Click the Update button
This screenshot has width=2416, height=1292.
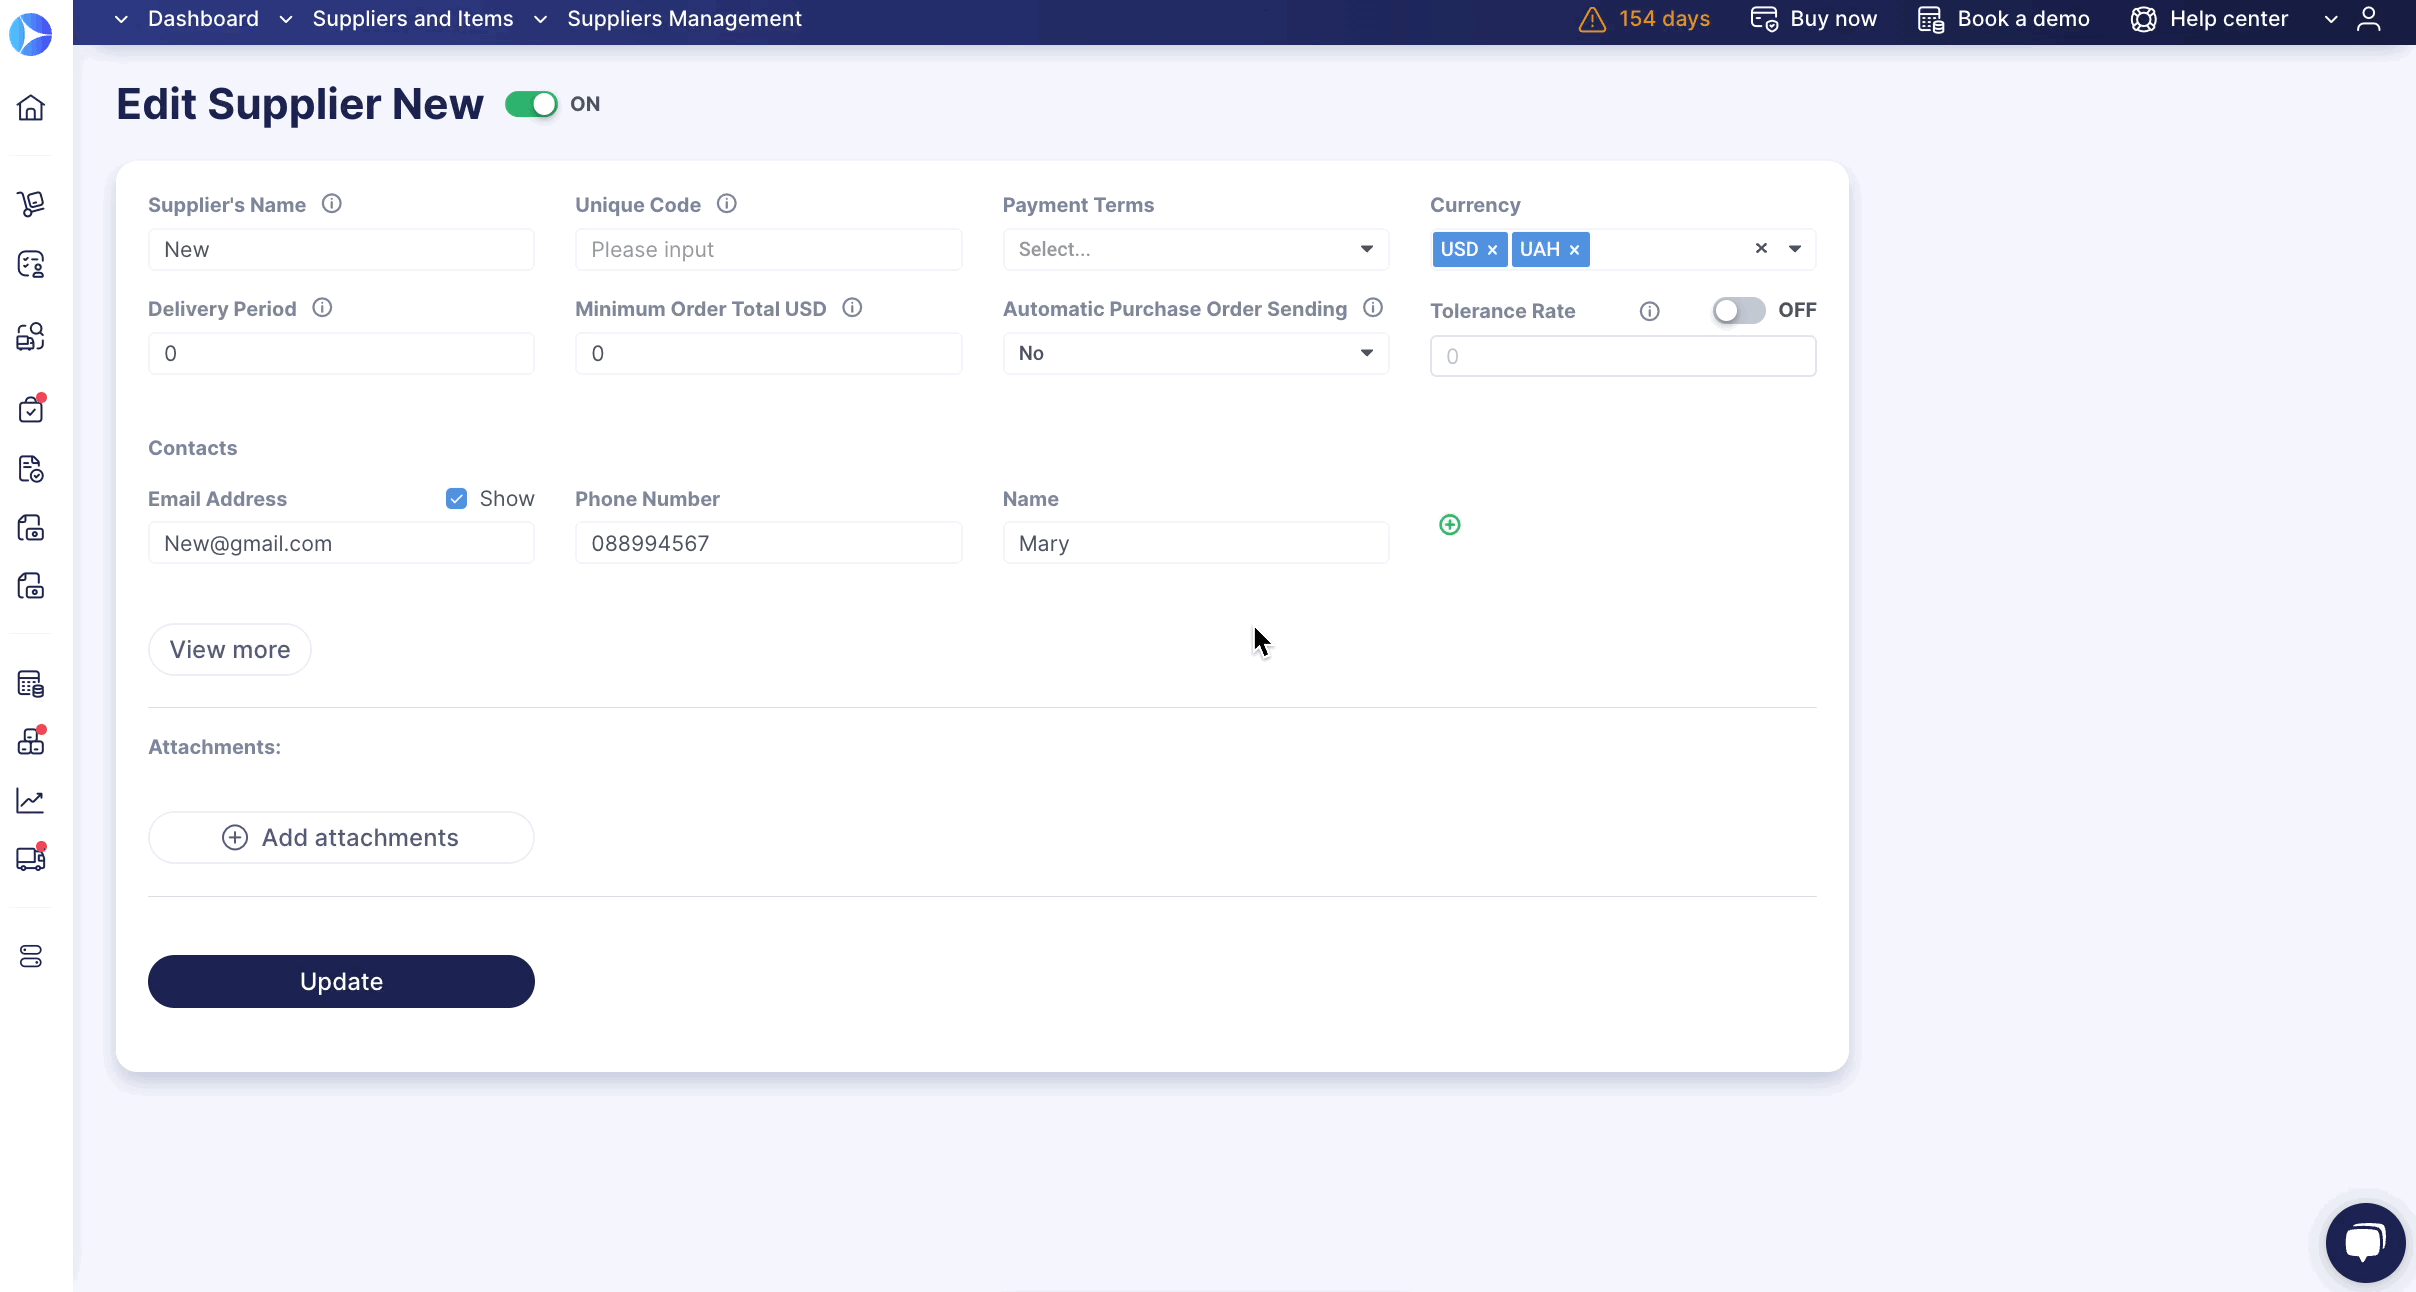coord(341,981)
